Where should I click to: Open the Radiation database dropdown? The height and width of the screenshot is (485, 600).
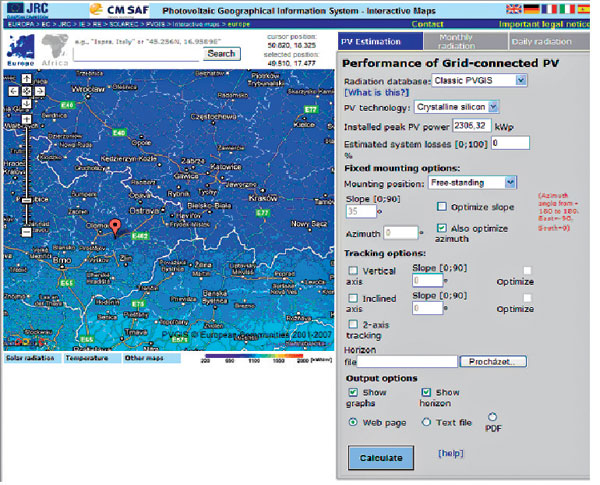coord(479,80)
